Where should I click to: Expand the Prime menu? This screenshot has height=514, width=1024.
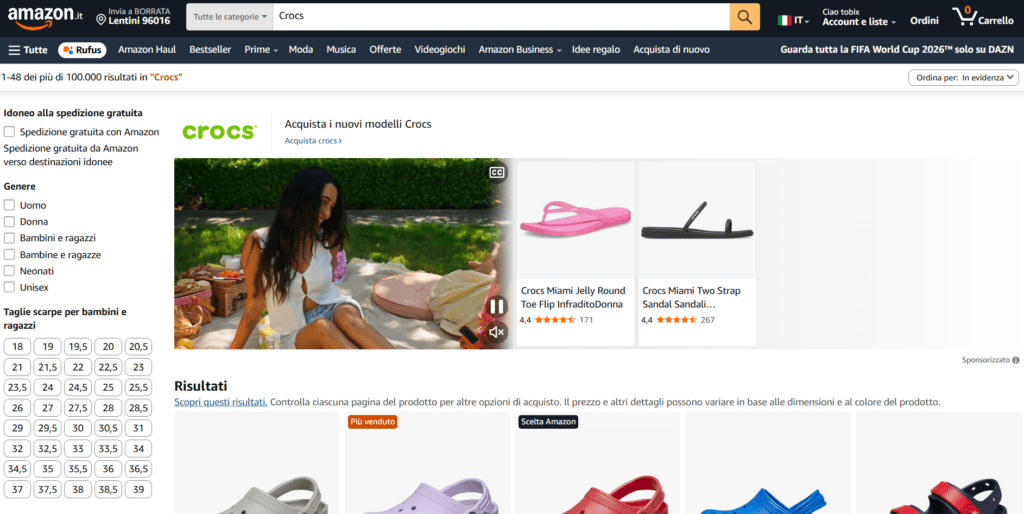point(261,50)
